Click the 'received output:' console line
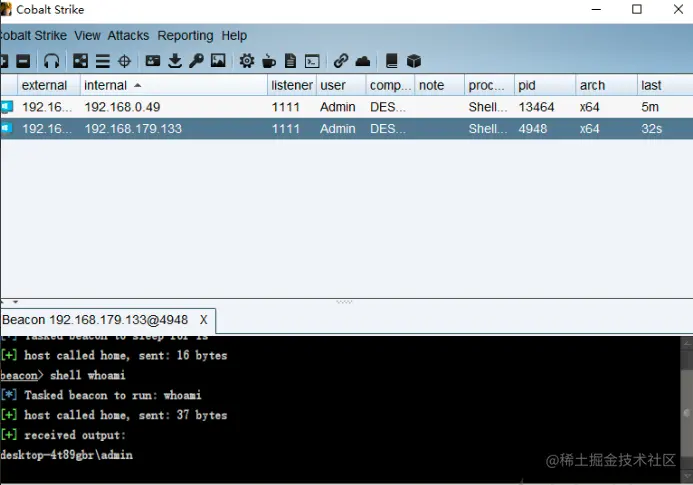This screenshot has width=693, height=485. (63, 435)
